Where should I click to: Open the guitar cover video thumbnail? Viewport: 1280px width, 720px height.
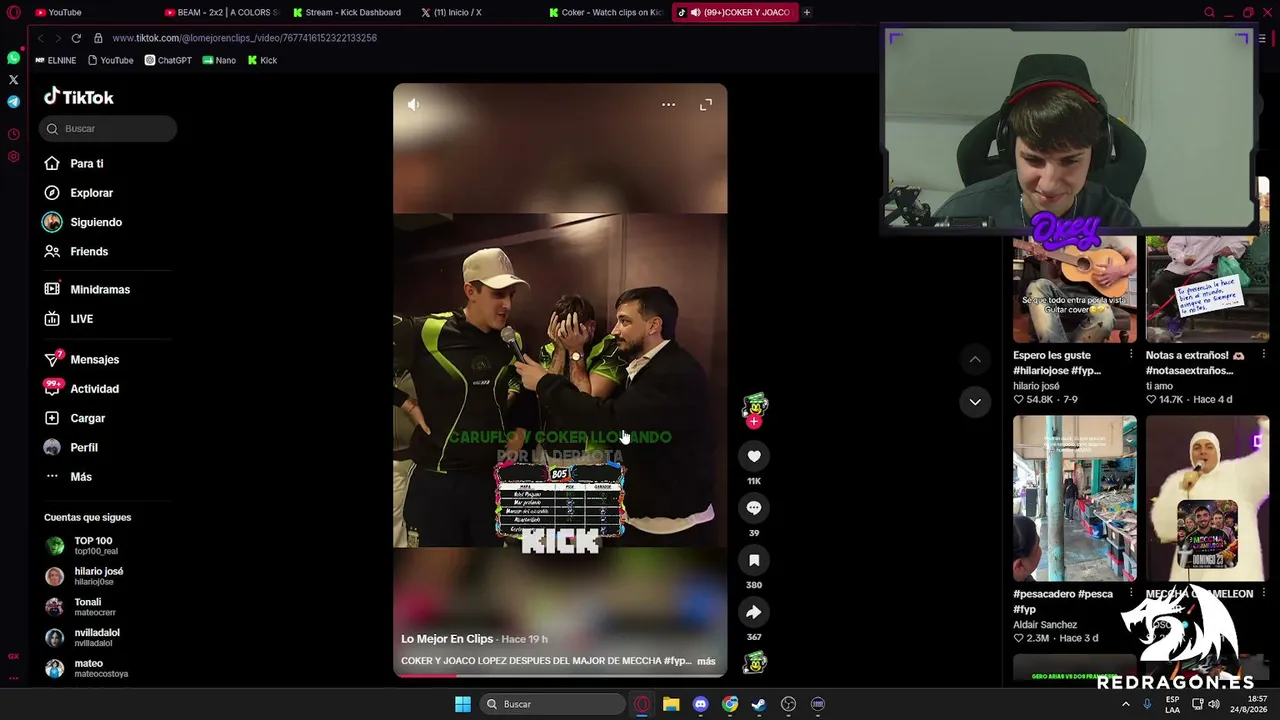1075,288
